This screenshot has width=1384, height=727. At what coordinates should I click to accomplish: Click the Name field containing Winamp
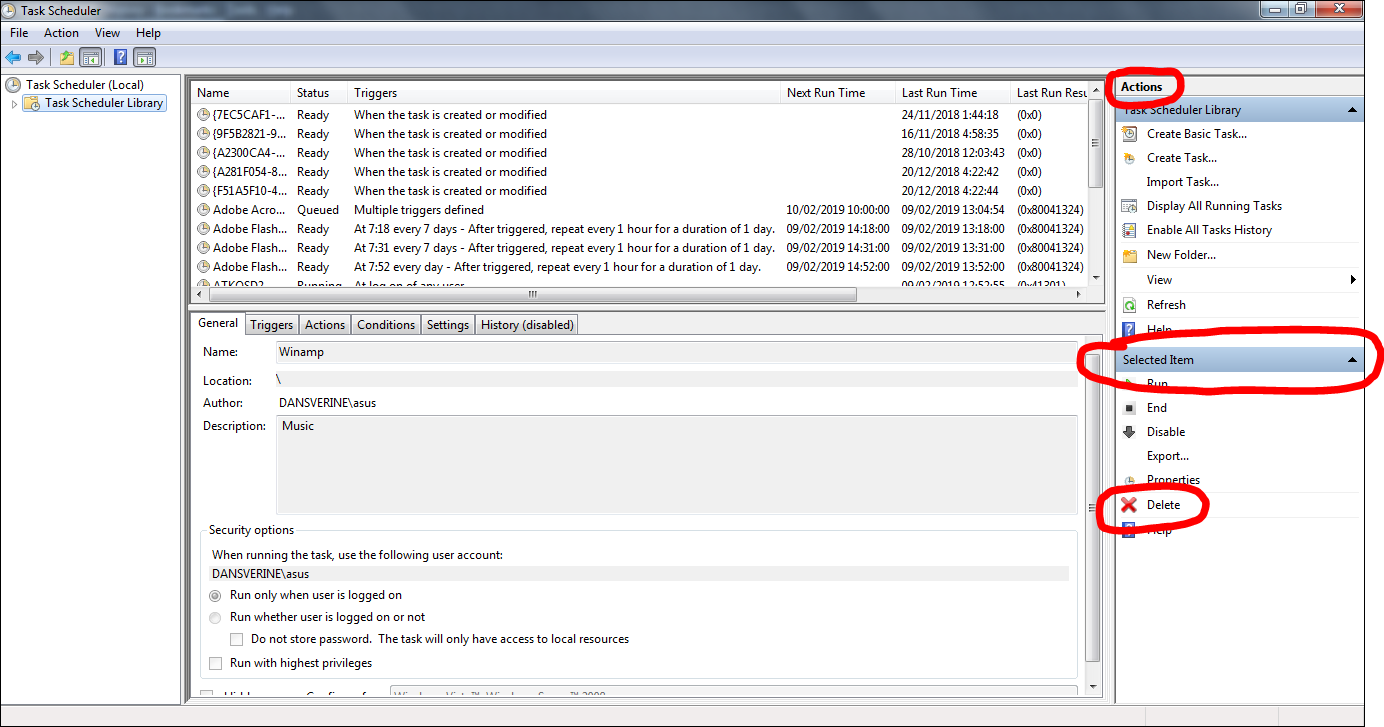[676, 352]
